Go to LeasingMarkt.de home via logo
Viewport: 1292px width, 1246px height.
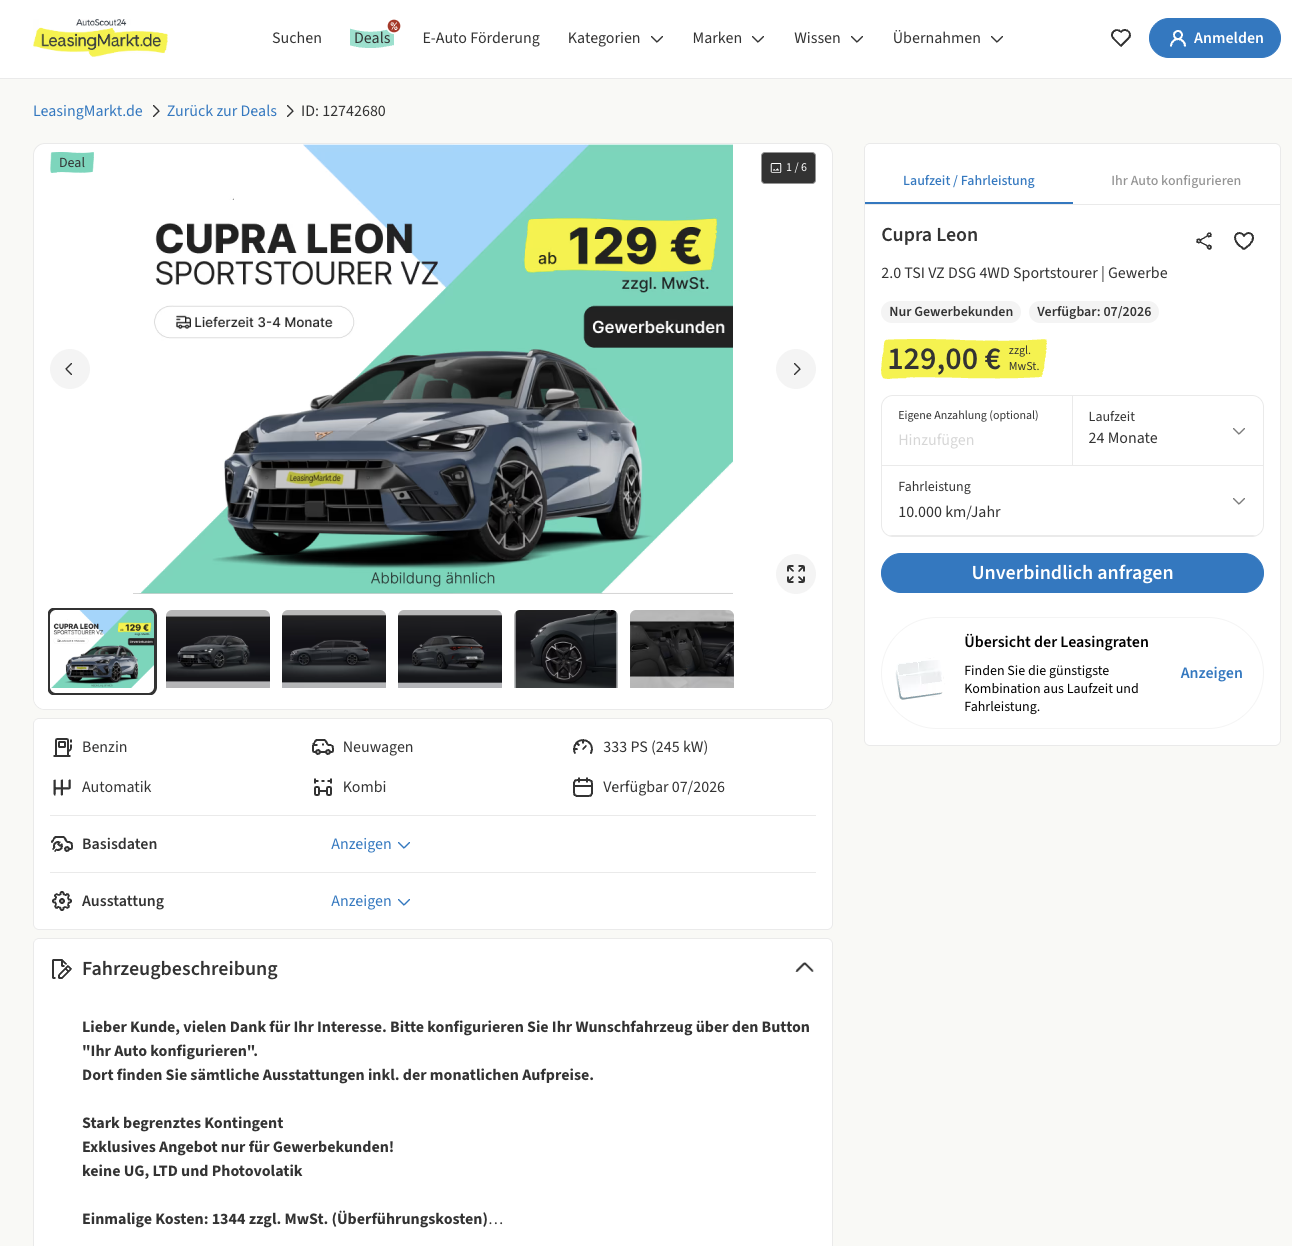point(101,38)
